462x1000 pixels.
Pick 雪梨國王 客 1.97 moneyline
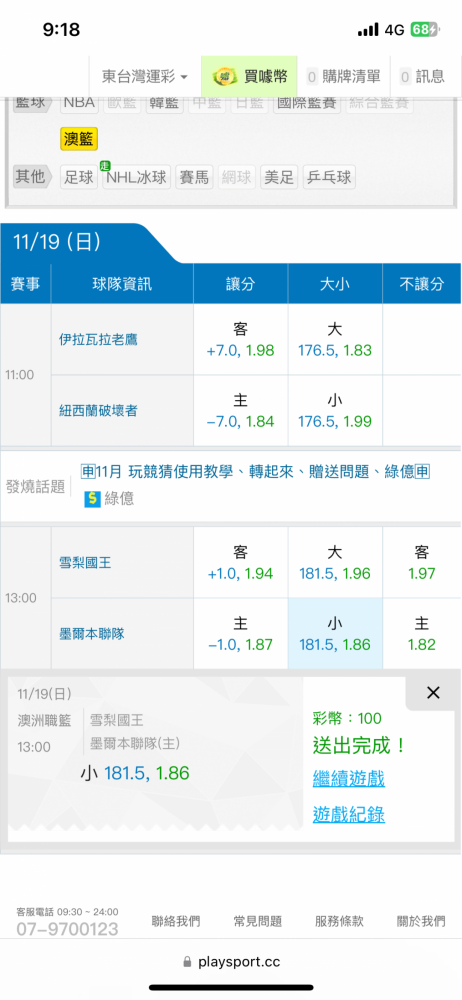tap(422, 562)
